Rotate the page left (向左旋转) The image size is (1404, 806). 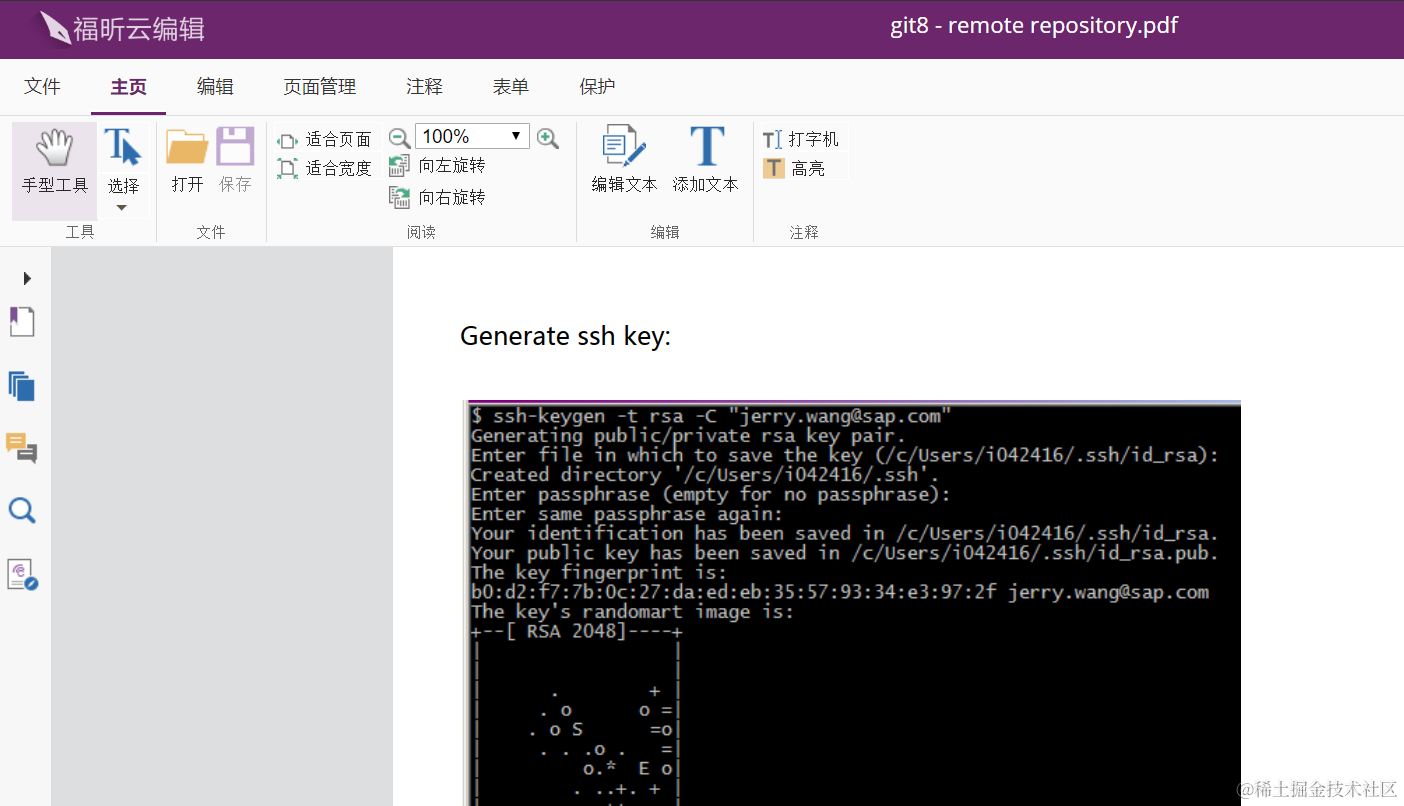tap(438, 166)
